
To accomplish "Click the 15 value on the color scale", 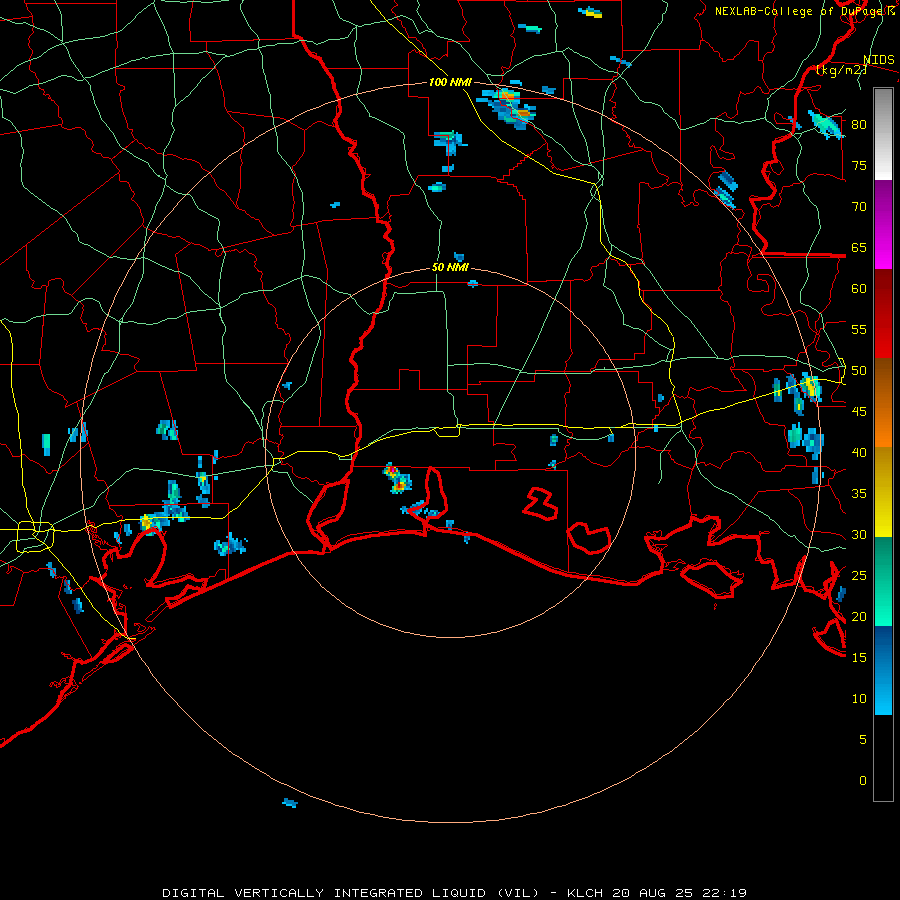I will (859, 658).
